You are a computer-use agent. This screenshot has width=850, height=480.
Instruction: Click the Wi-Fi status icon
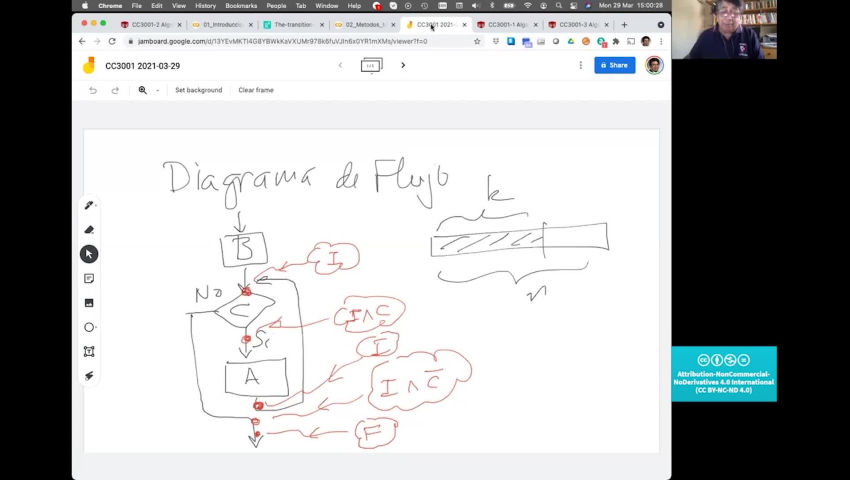coord(527,5)
